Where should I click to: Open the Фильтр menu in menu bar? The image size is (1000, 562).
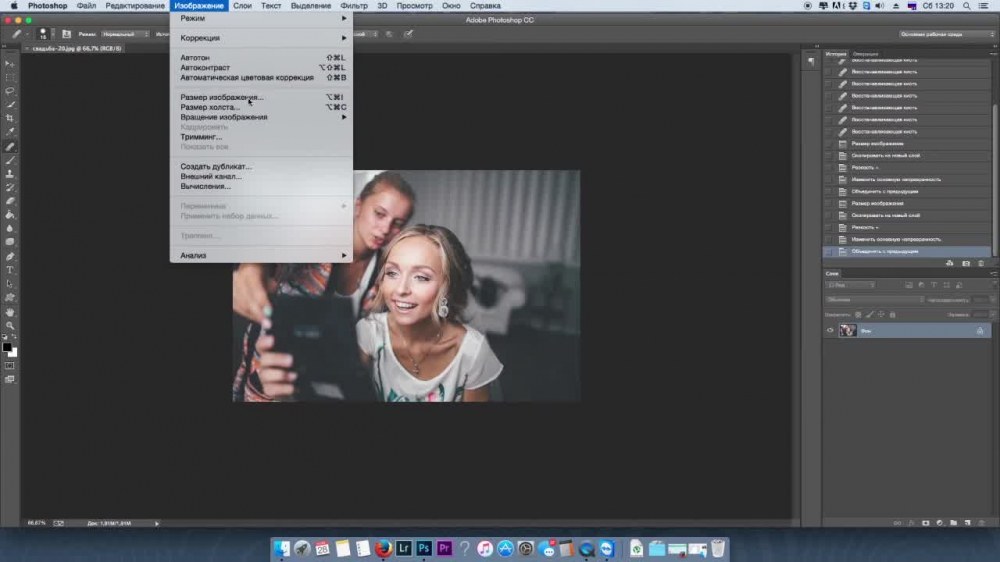(354, 6)
